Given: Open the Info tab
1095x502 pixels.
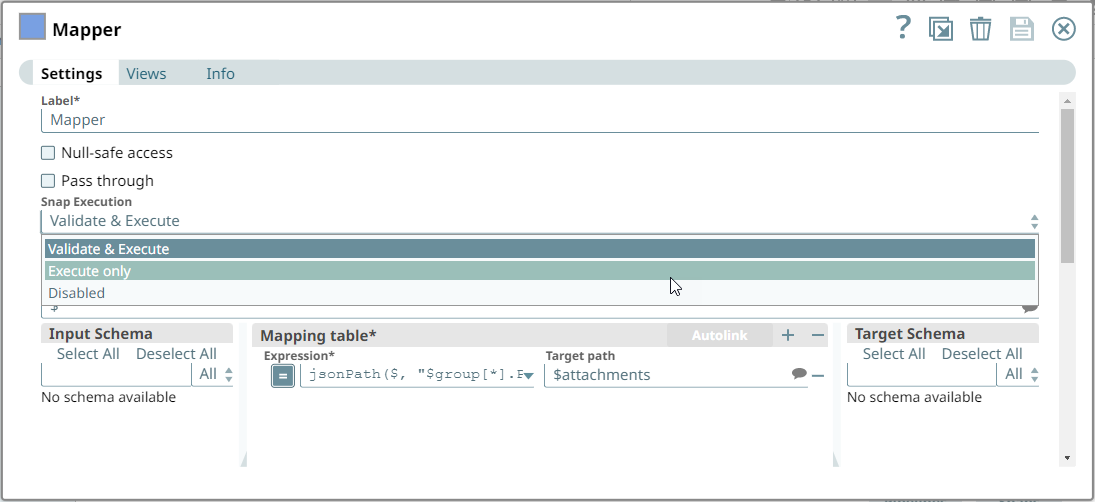Looking at the screenshot, I should (x=220, y=73).
